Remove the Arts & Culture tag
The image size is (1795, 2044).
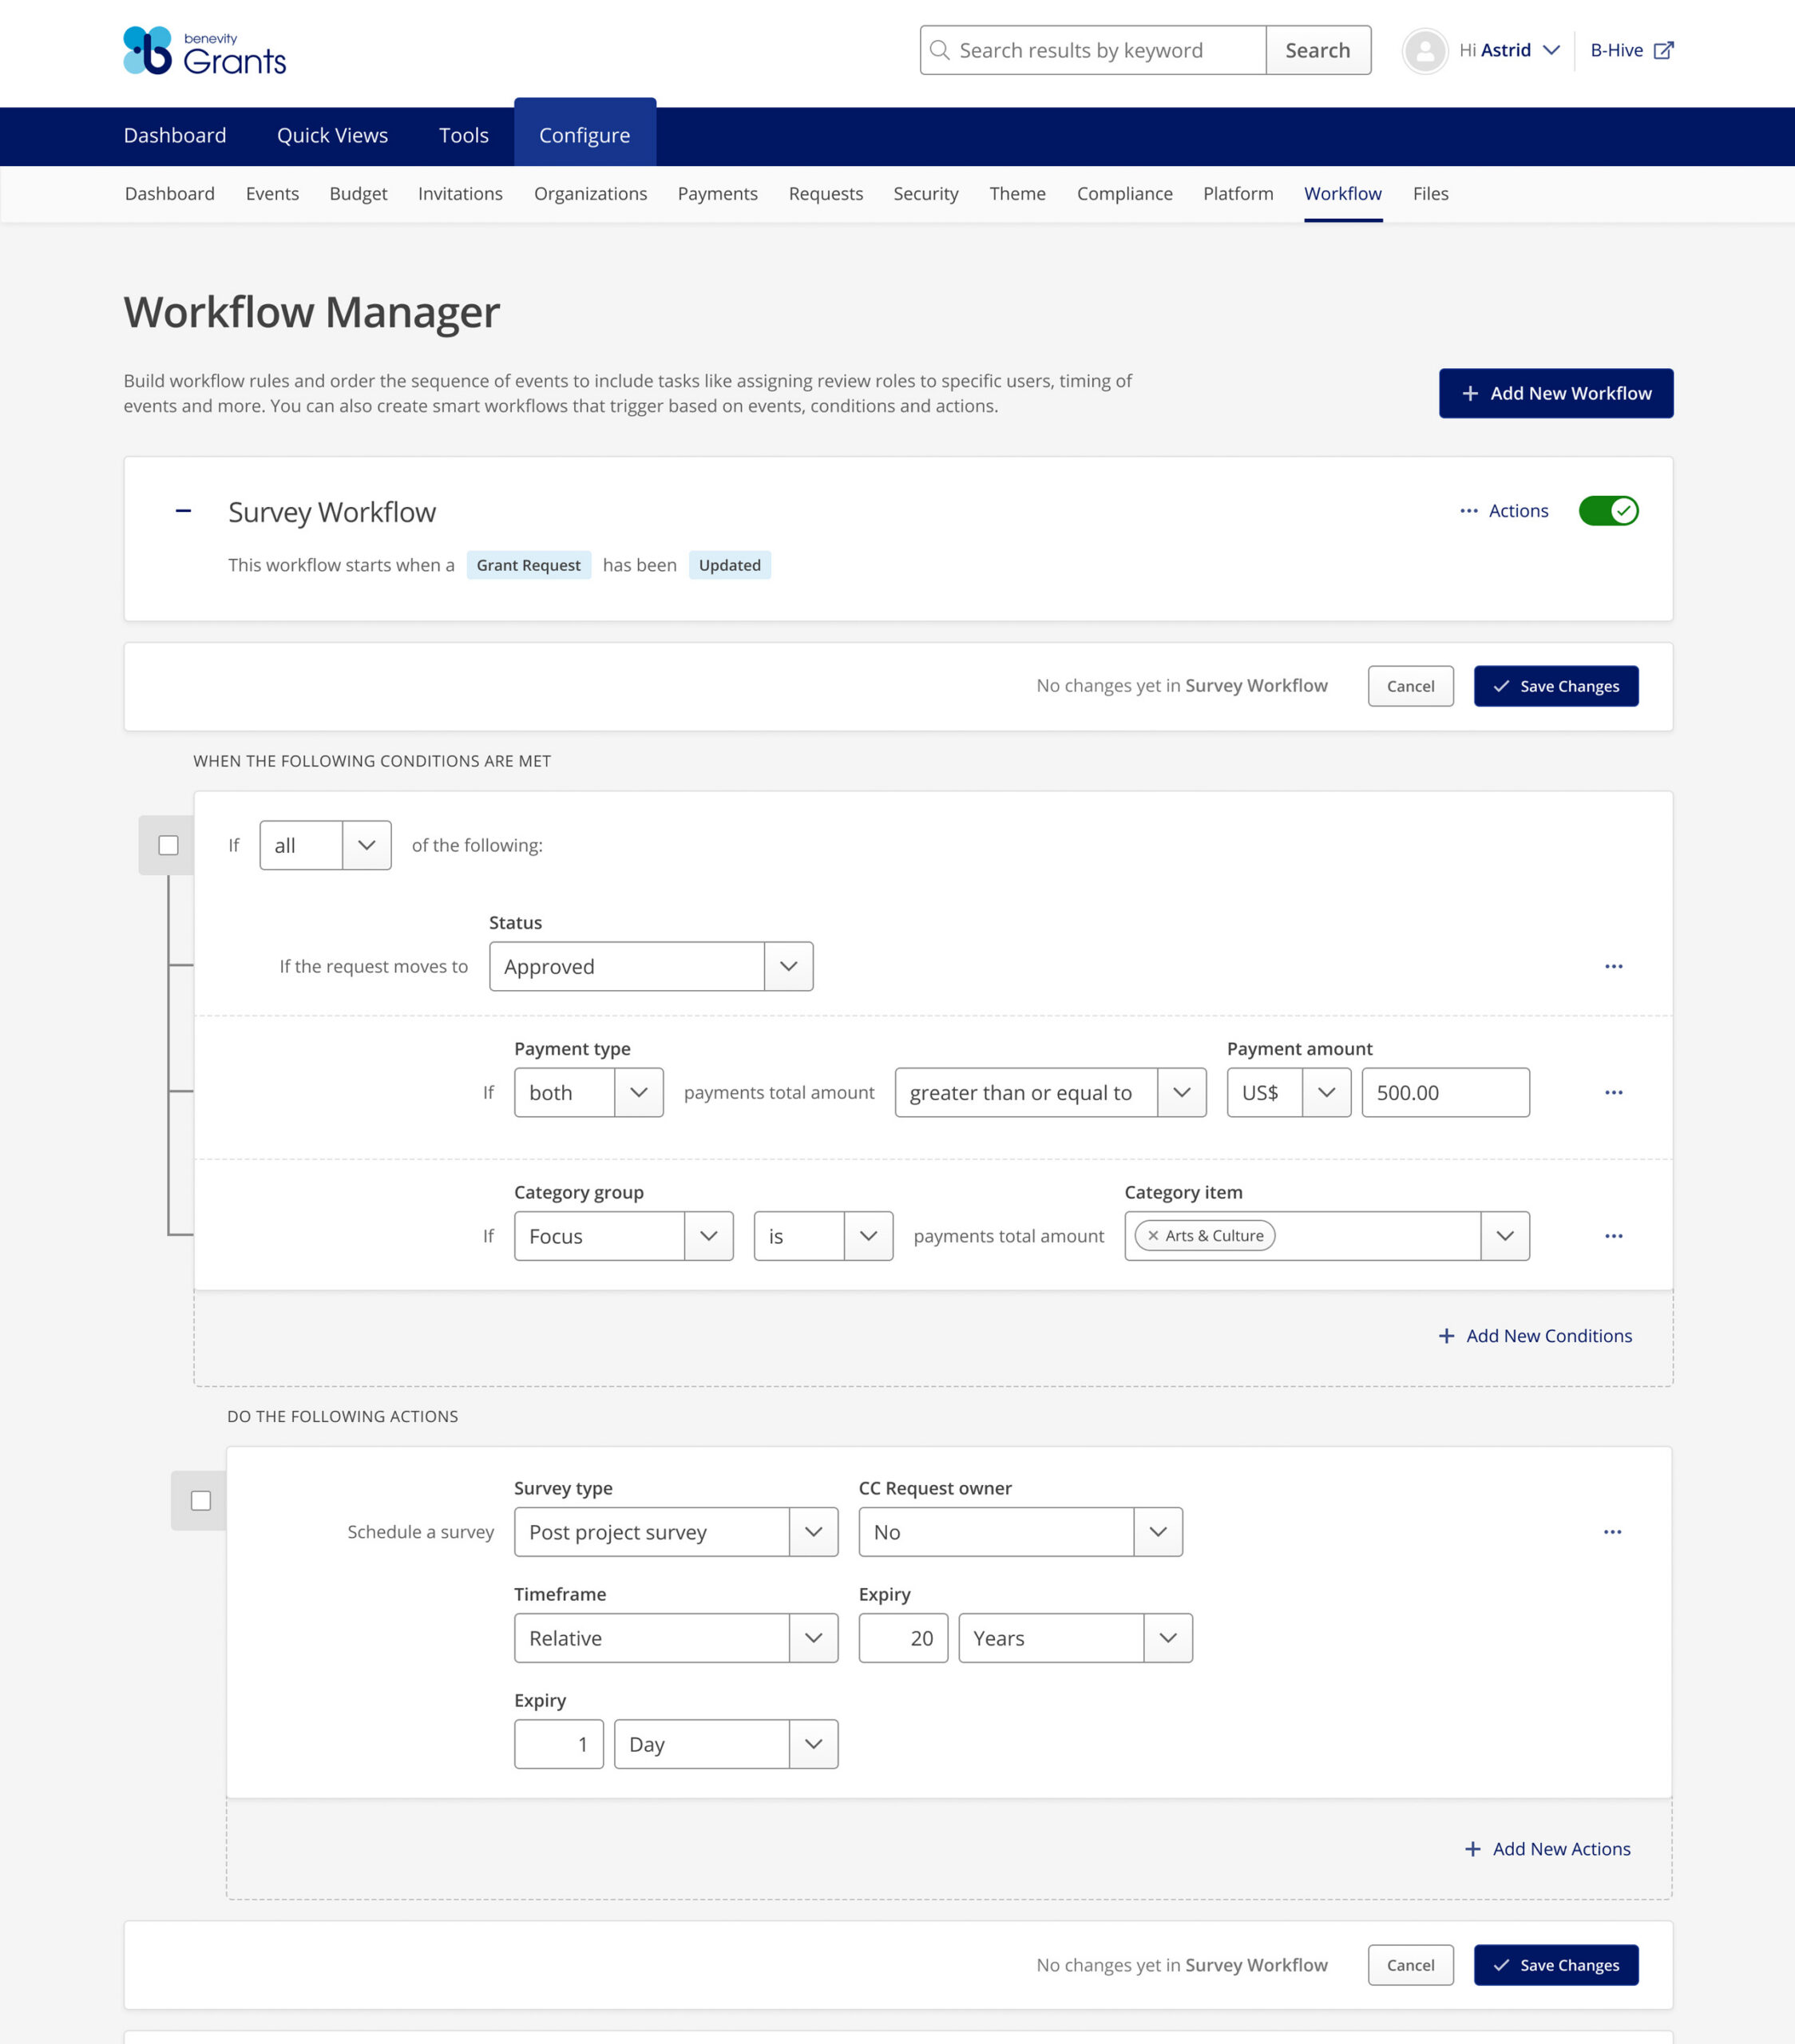point(1153,1236)
